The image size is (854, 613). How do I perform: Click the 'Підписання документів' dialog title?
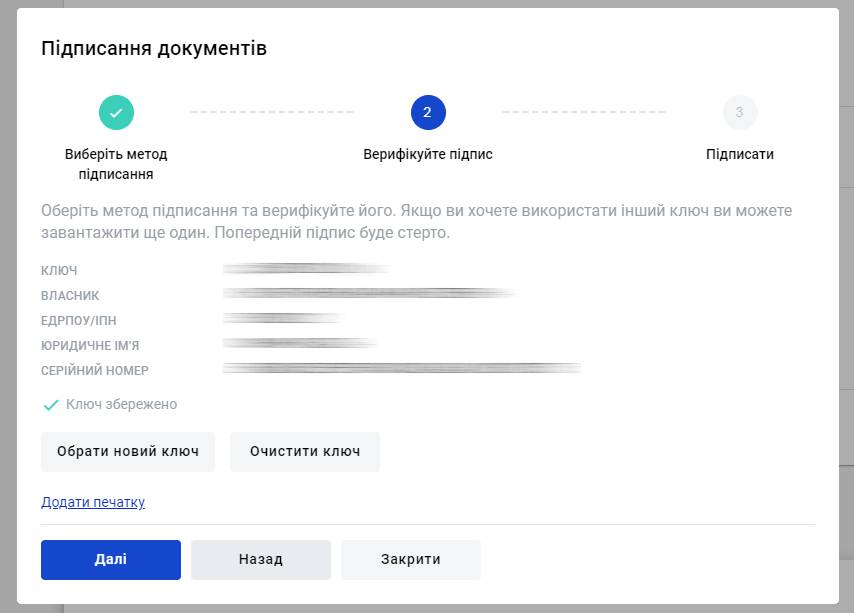click(154, 48)
